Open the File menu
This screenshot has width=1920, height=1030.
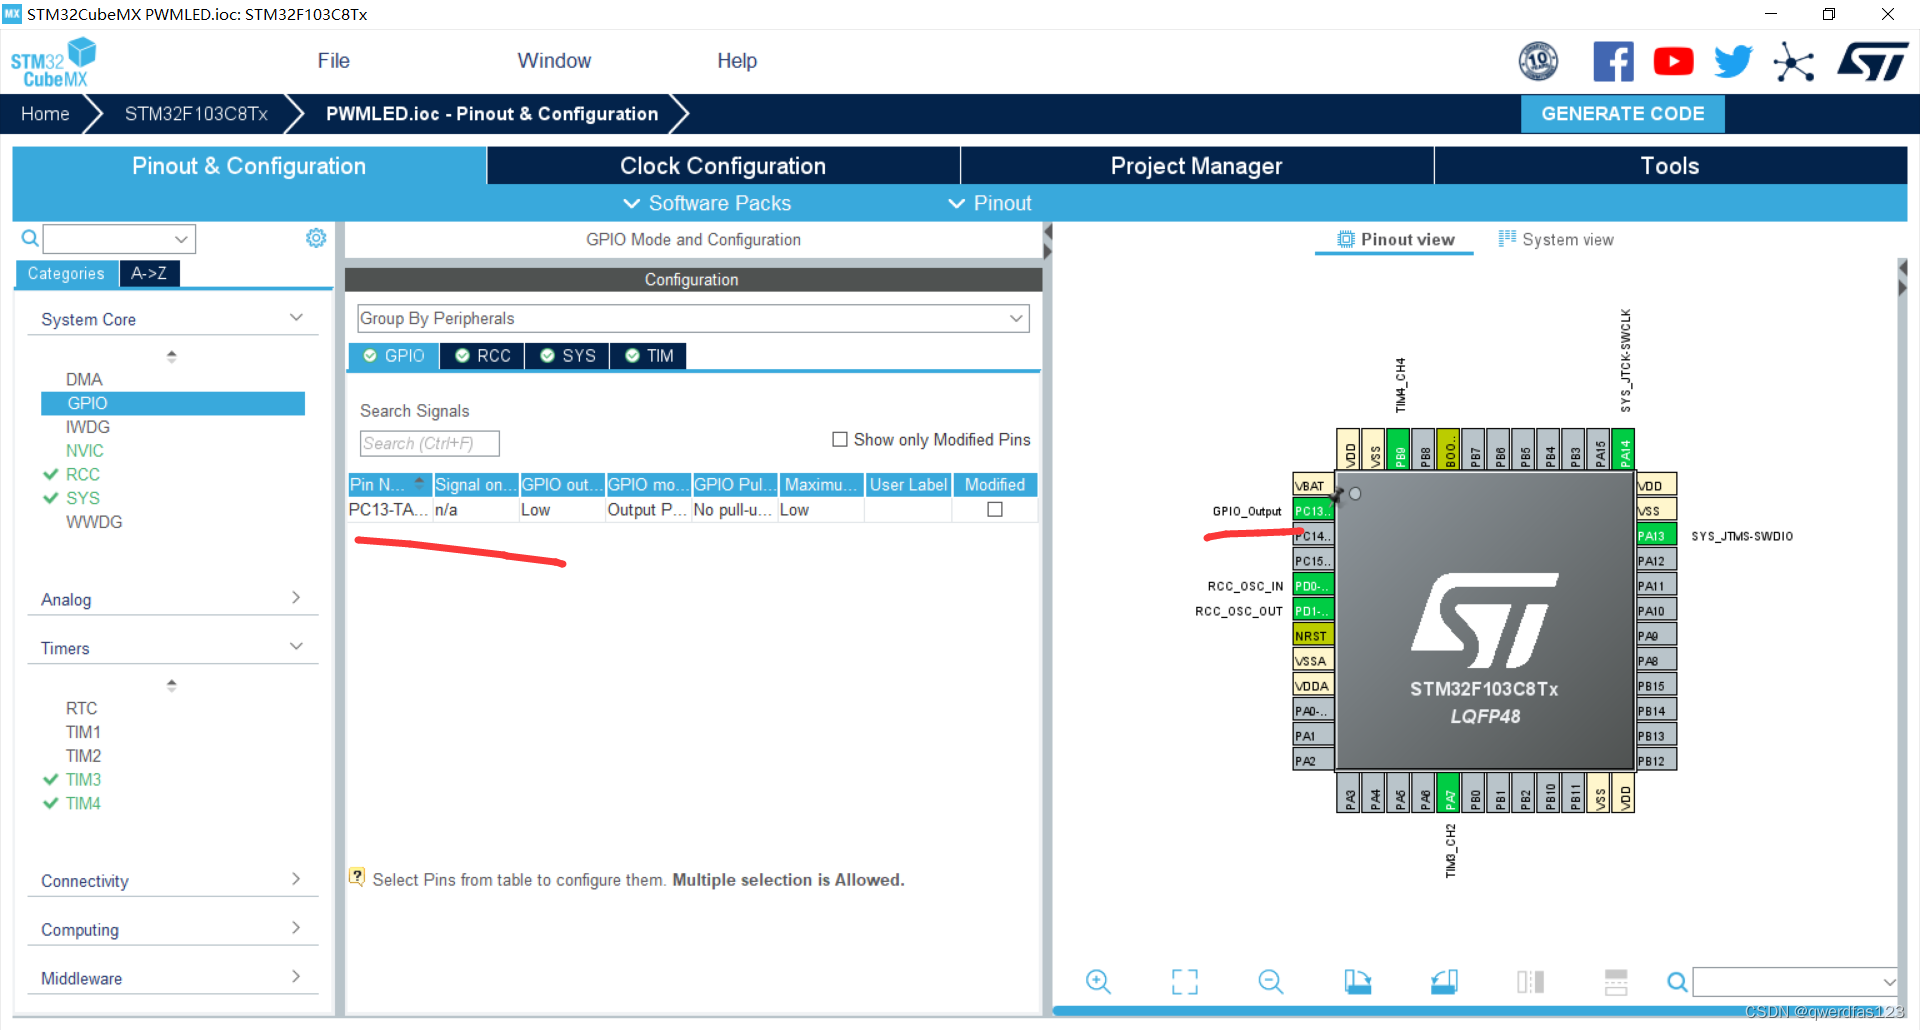click(x=333, y=61)
